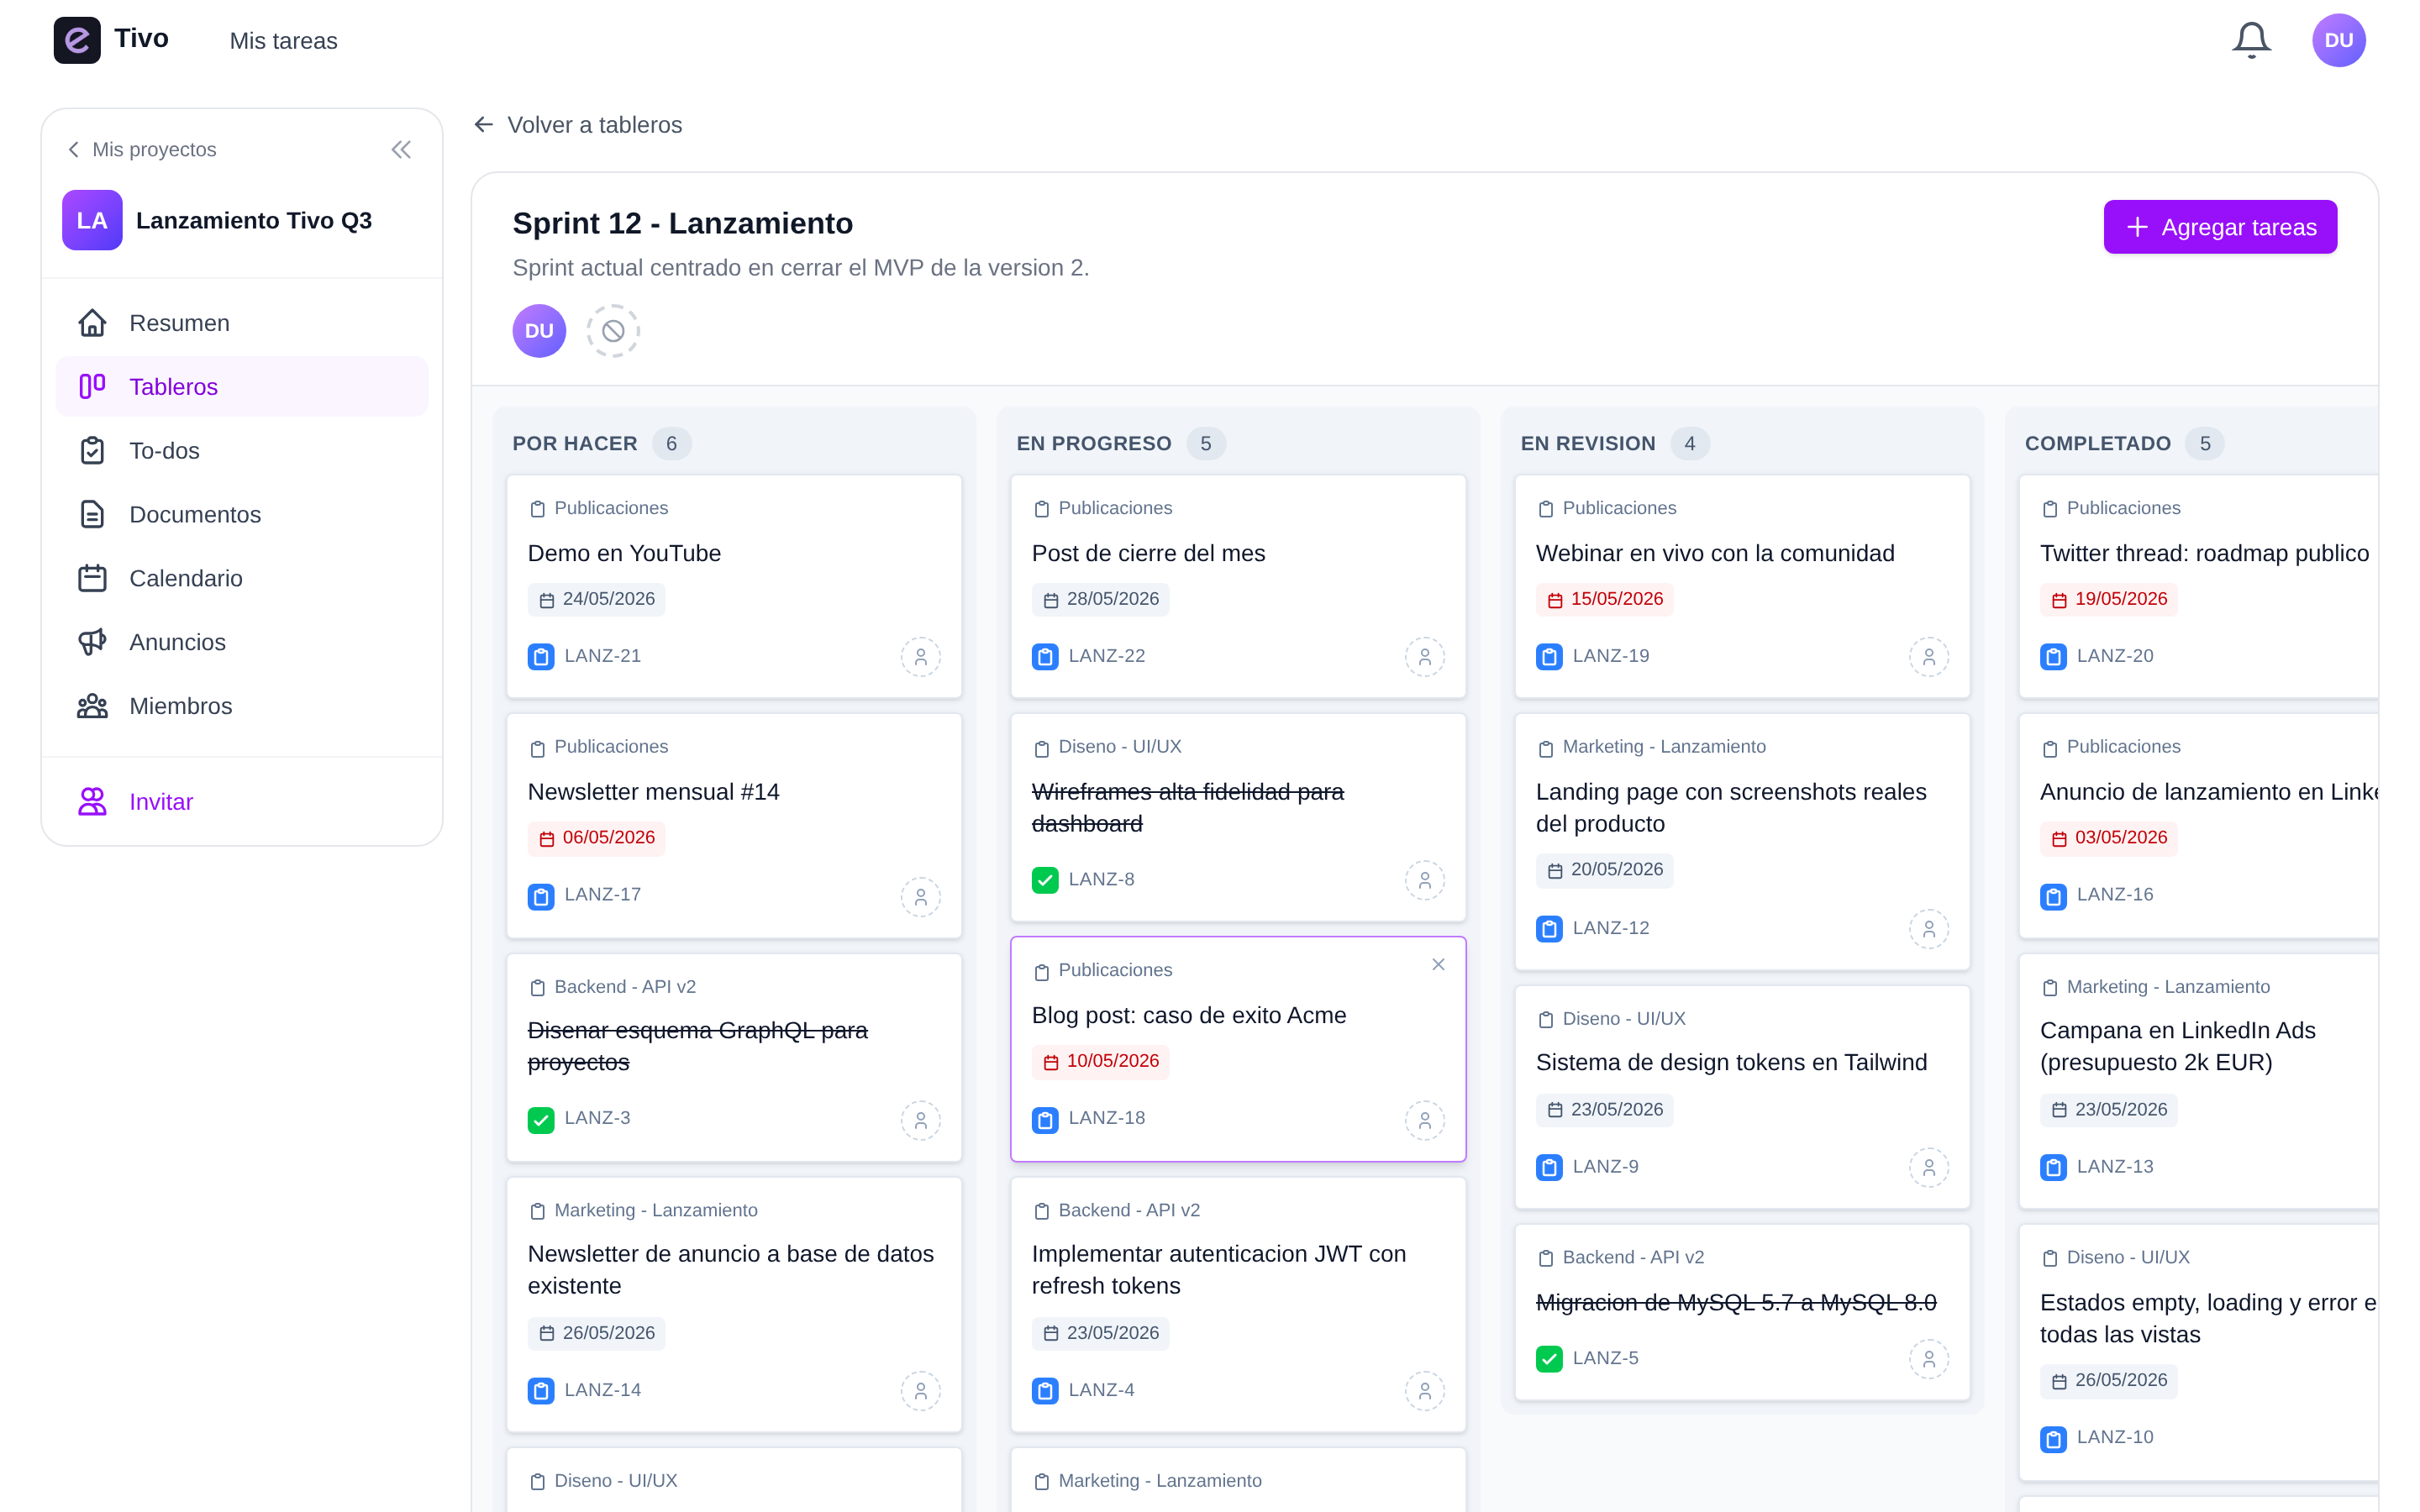Image resolution: width=2420 pixels, height=1512 pixels.
Task: Collapse the sidebar with double chevron
Action: (x=401, y=150)
